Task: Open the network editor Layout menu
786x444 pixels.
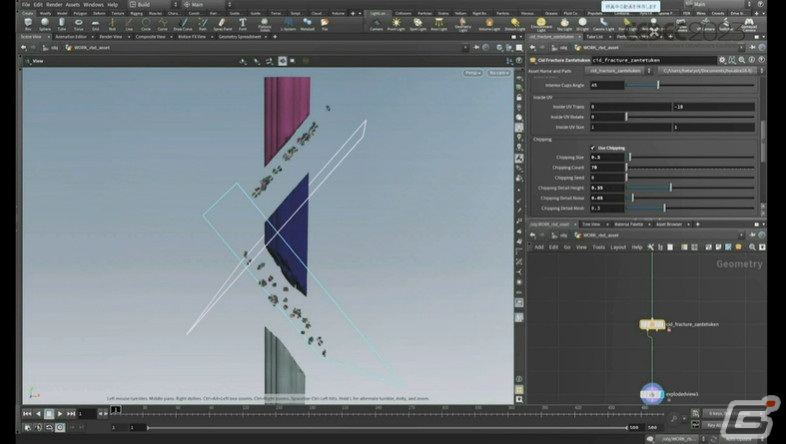Action: (618, 247)
